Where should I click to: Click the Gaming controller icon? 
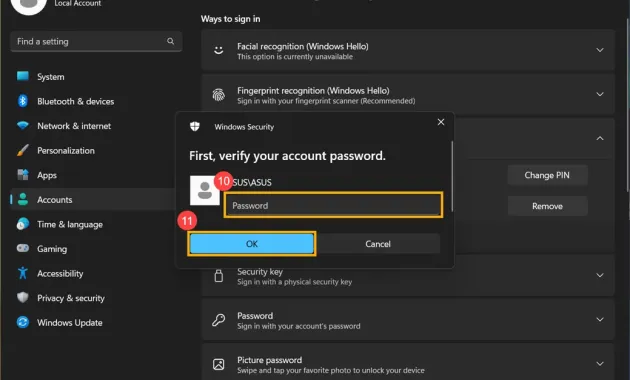click(x=23, y=248)
